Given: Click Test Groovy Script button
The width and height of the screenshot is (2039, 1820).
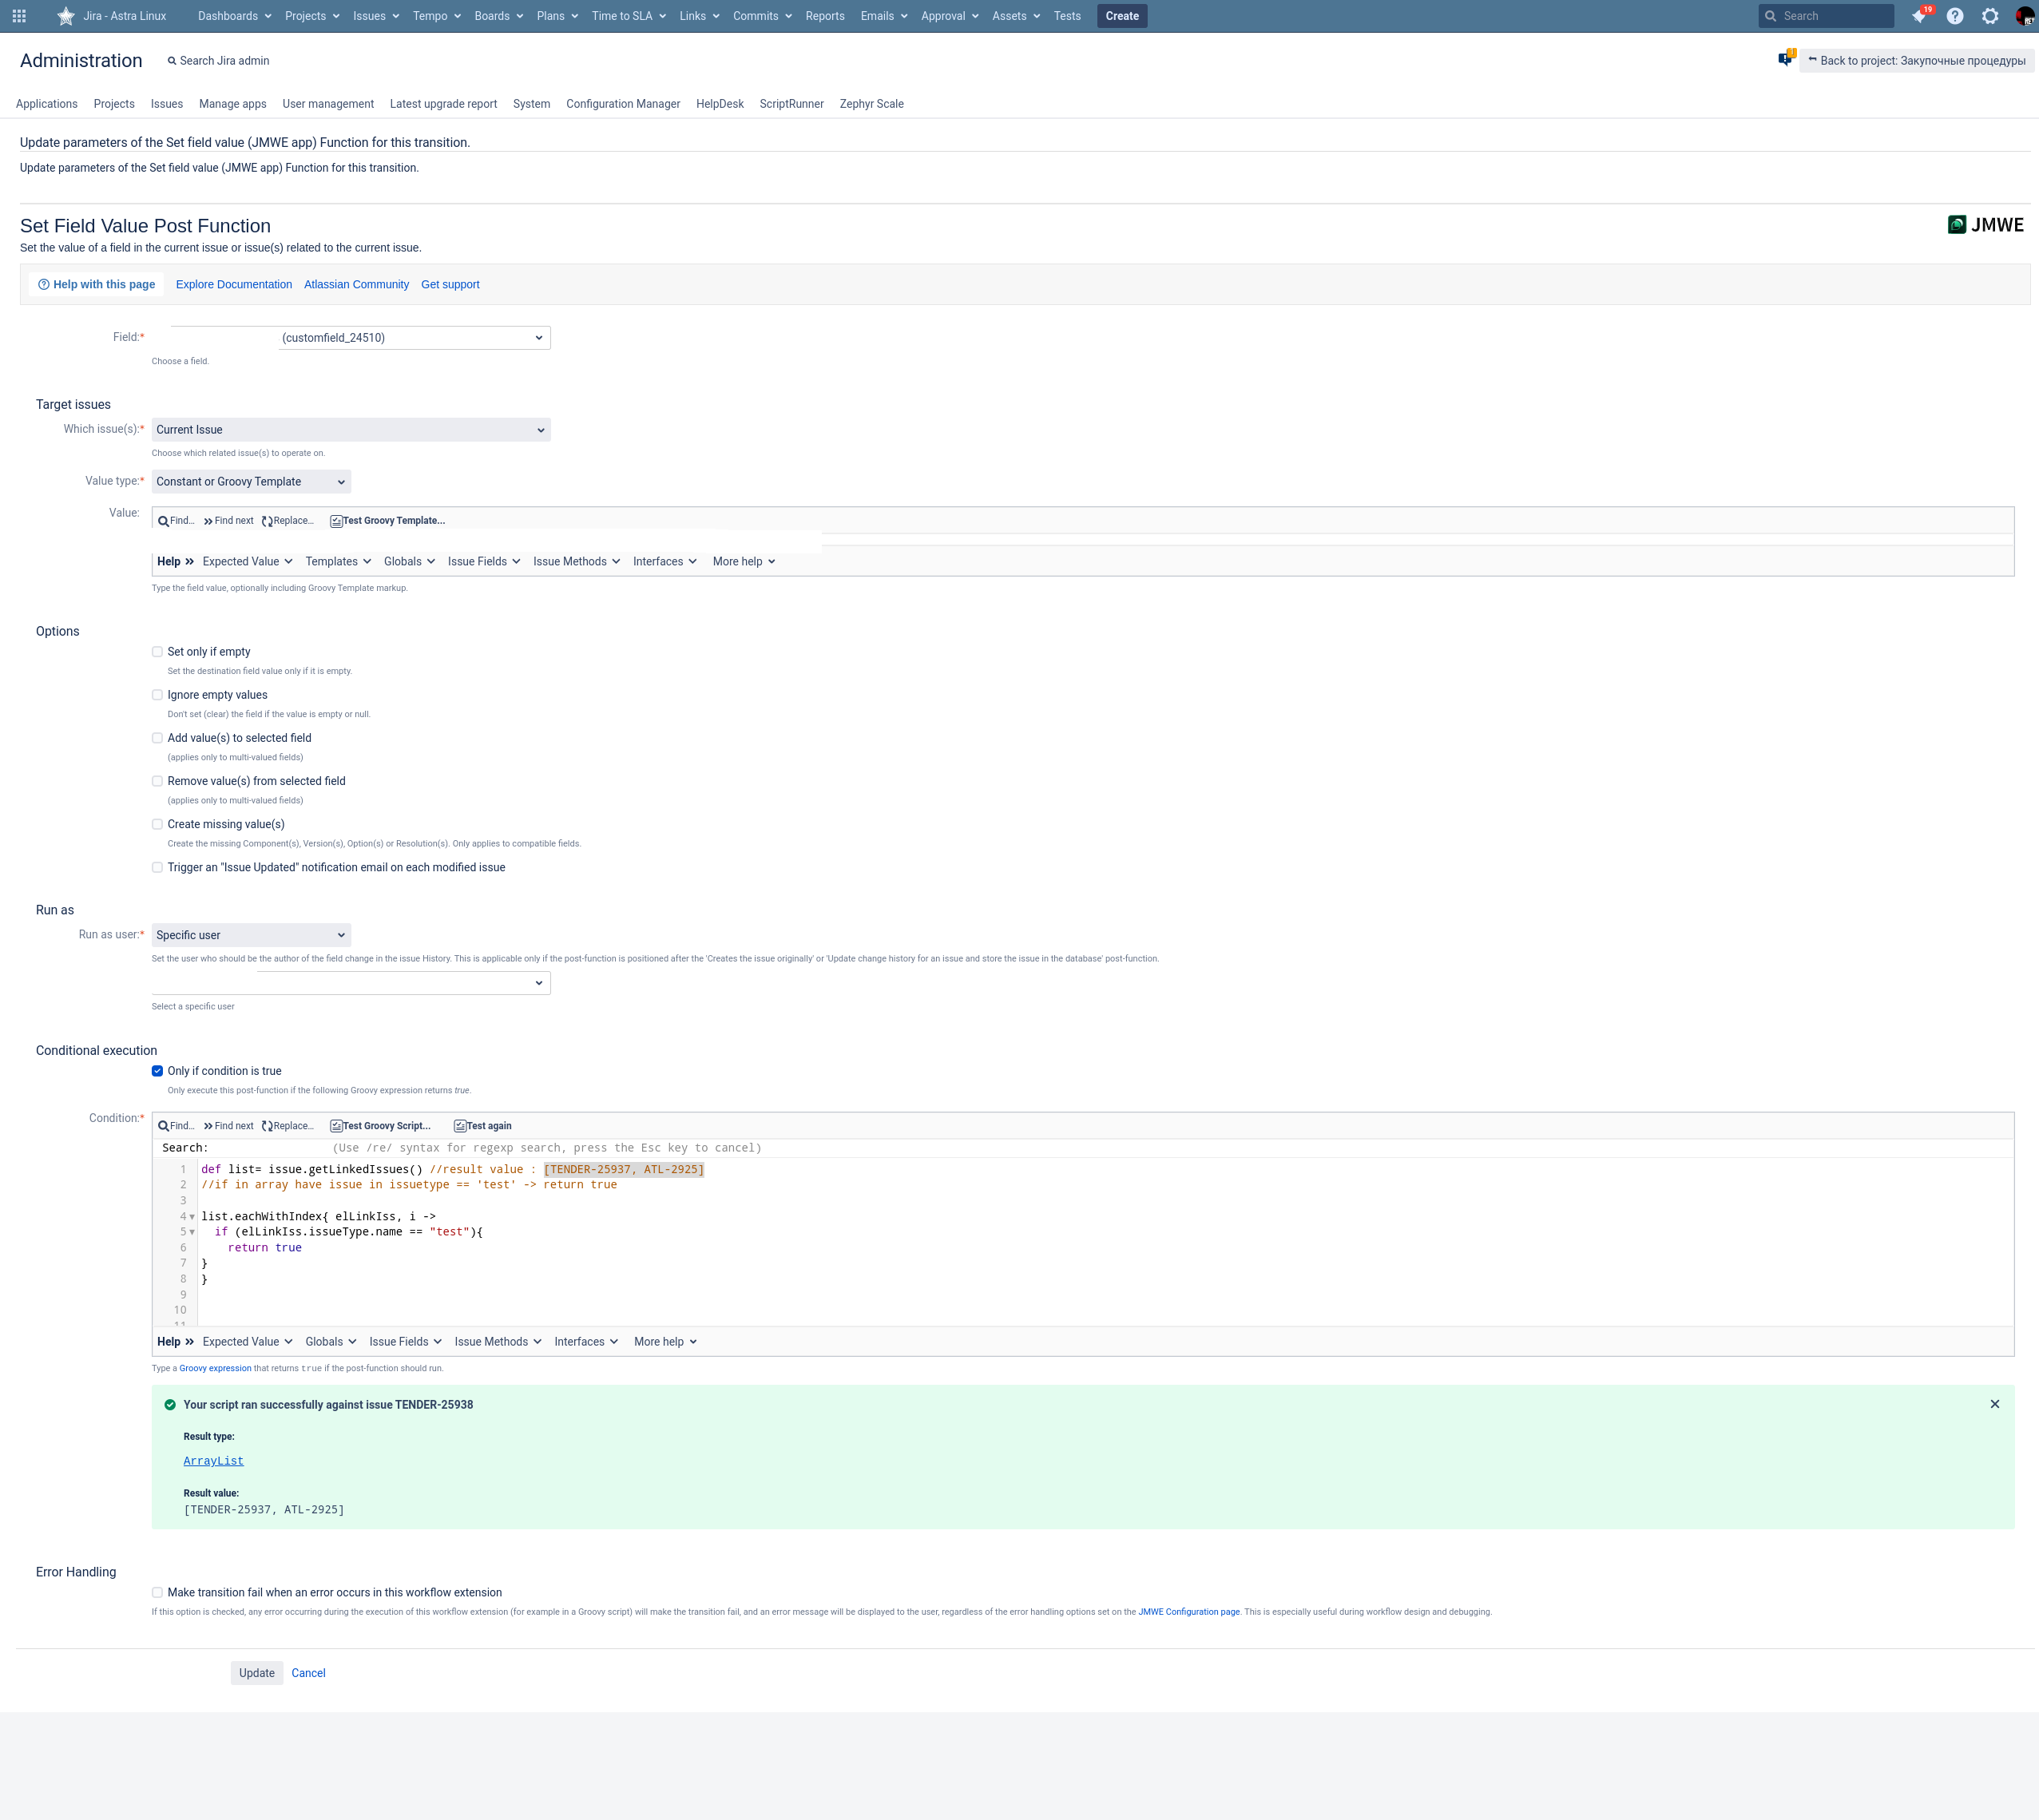Looking at the screenshot, I should [x=381, y=1126].
